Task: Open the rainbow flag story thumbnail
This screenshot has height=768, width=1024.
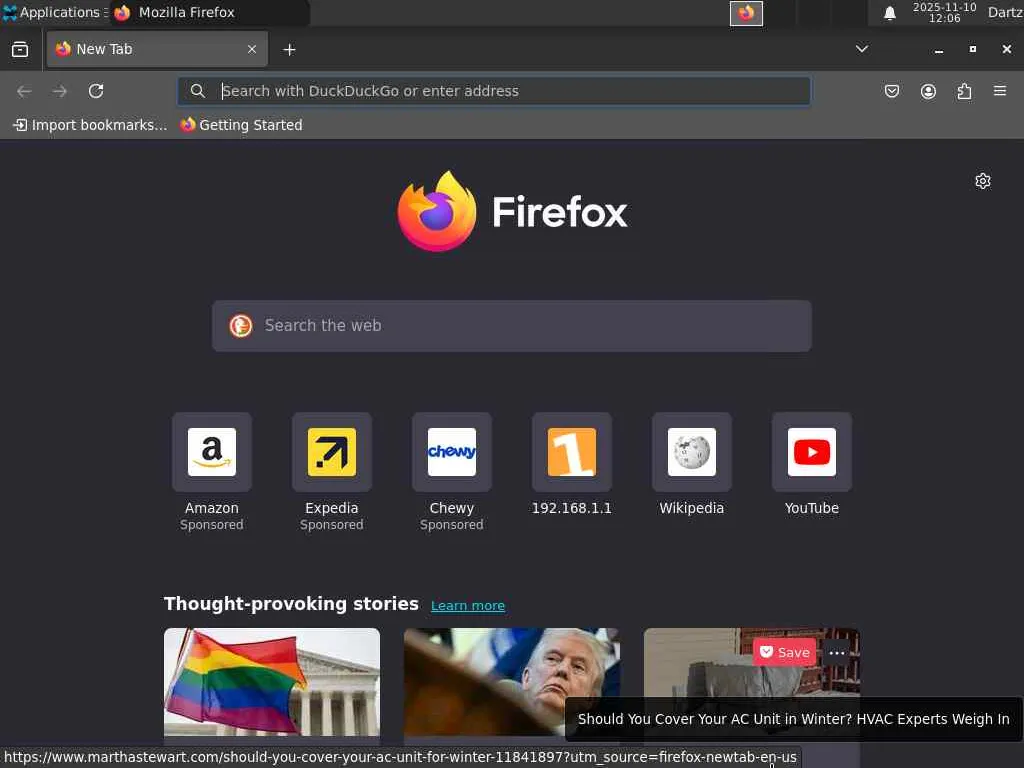Action: coord(272,682)
